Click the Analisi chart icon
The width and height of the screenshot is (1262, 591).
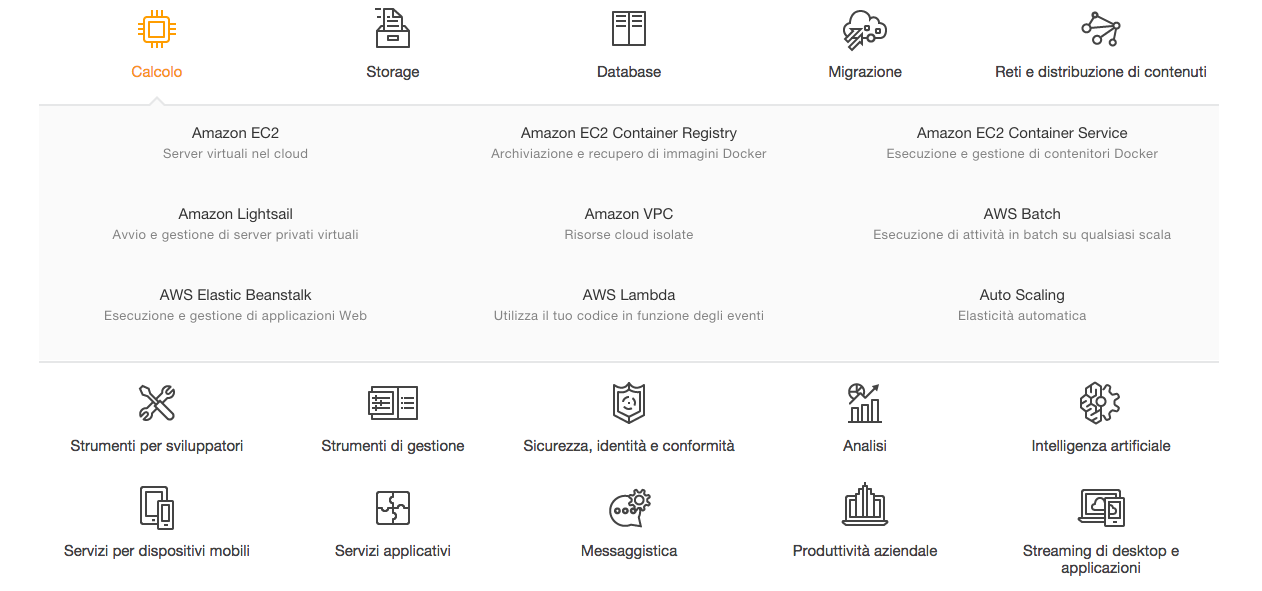click(865, 403)
